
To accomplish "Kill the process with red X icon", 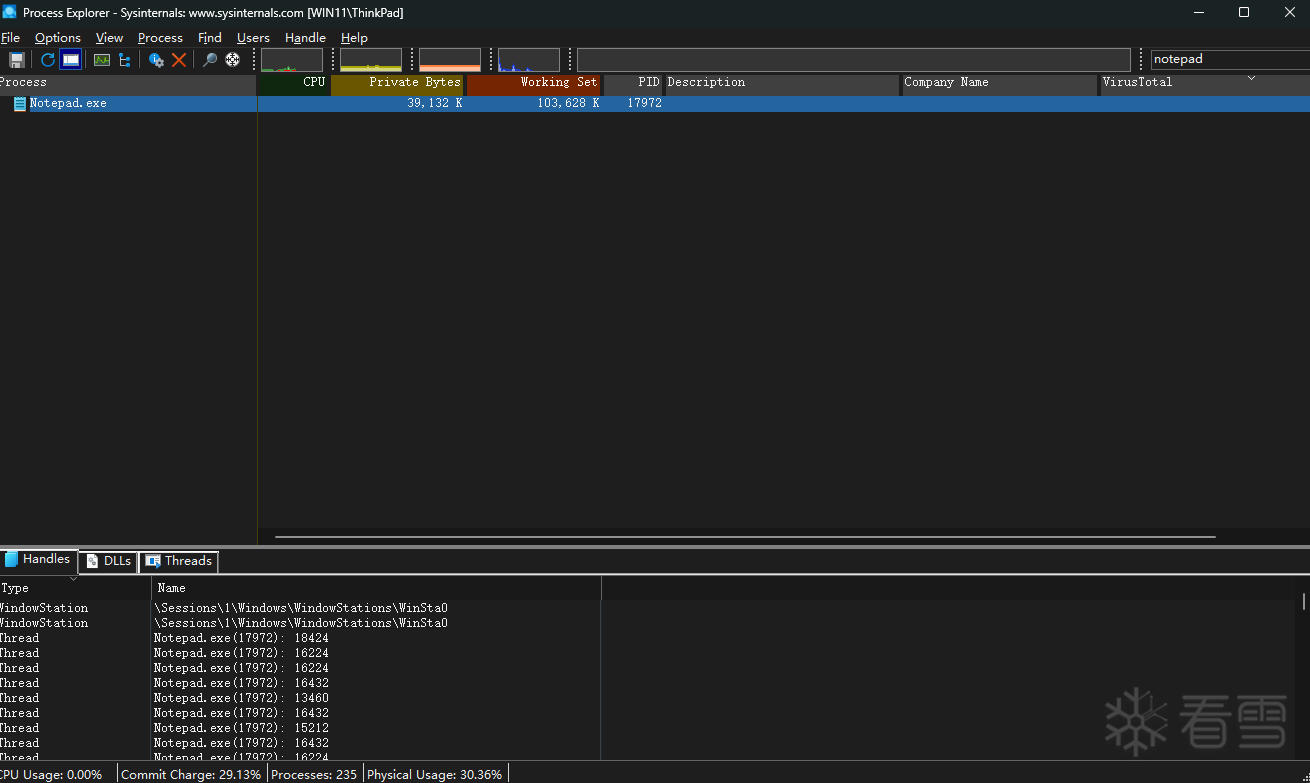I will point(179,60).
